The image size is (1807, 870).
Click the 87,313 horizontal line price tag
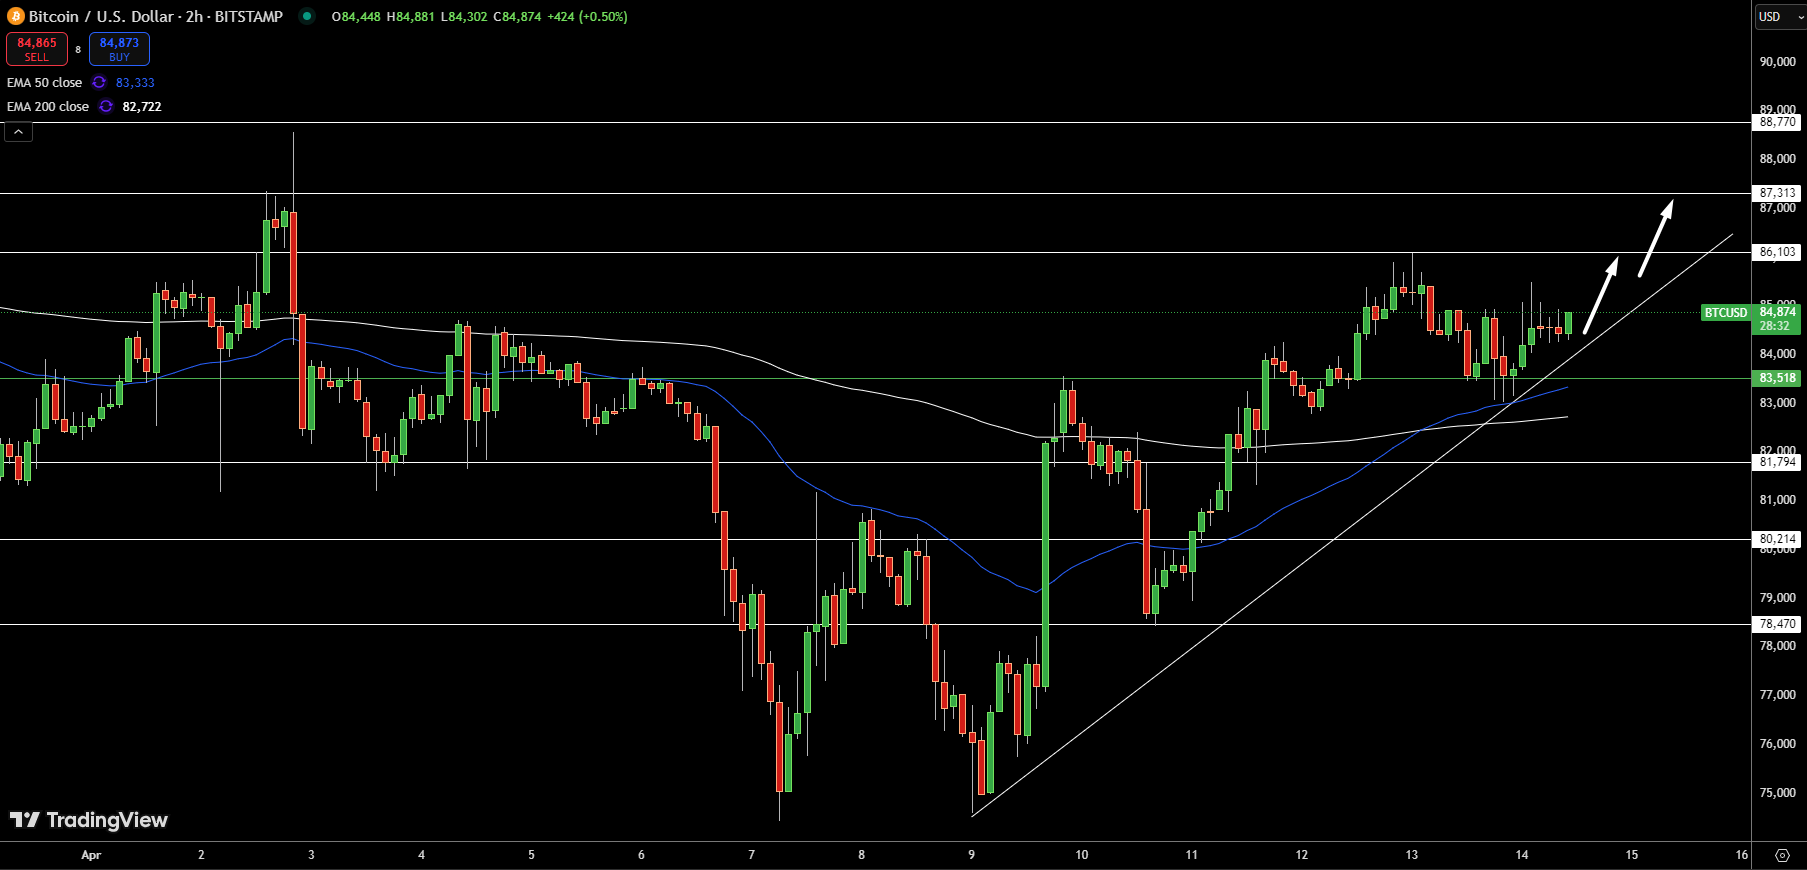pos(1778,193)
